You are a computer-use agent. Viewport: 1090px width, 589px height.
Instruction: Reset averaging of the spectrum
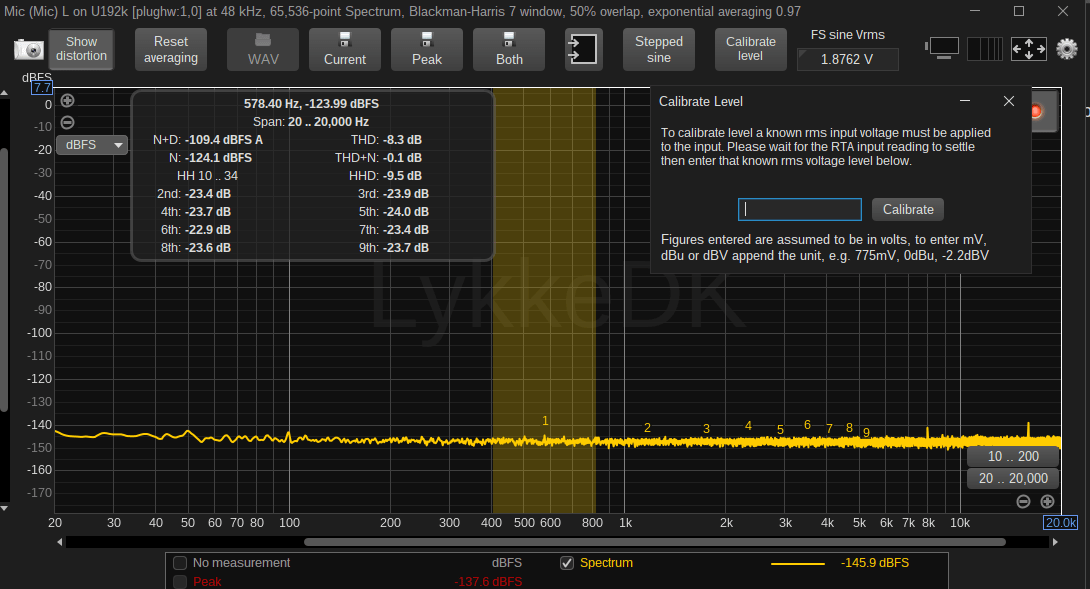171,49
